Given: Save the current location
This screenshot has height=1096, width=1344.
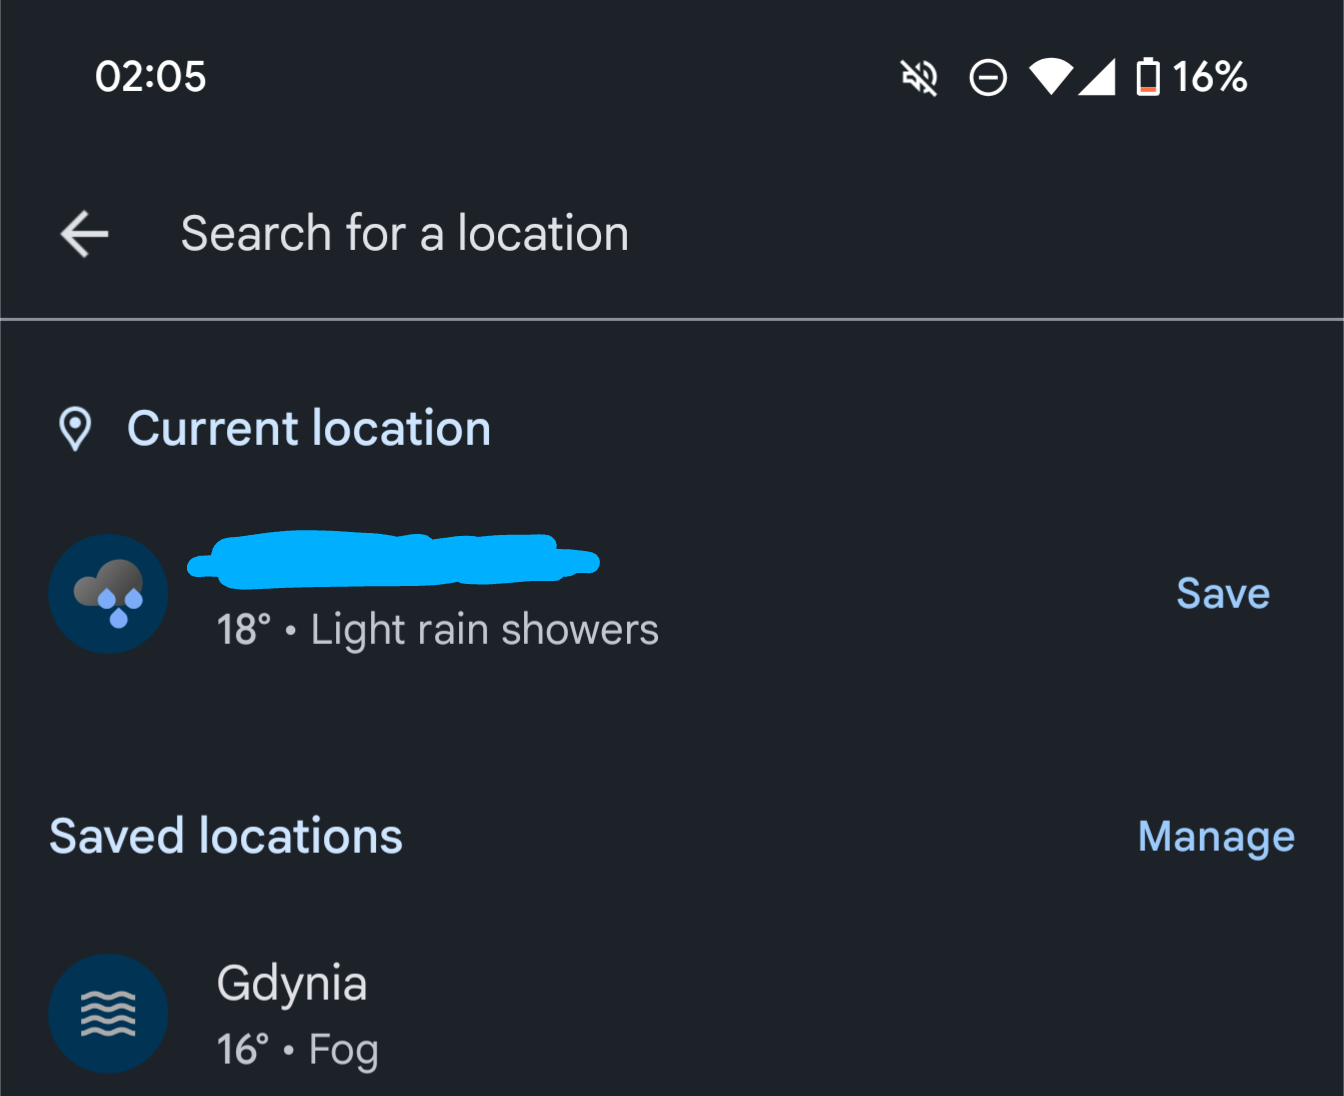Looking at the screenshot, I should [1222, 594].
